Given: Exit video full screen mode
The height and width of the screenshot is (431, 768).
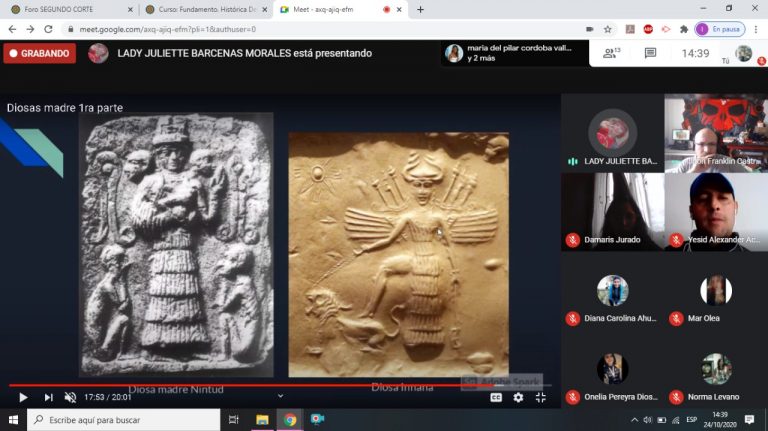Looking at the screenshot, I should point(541,398).
